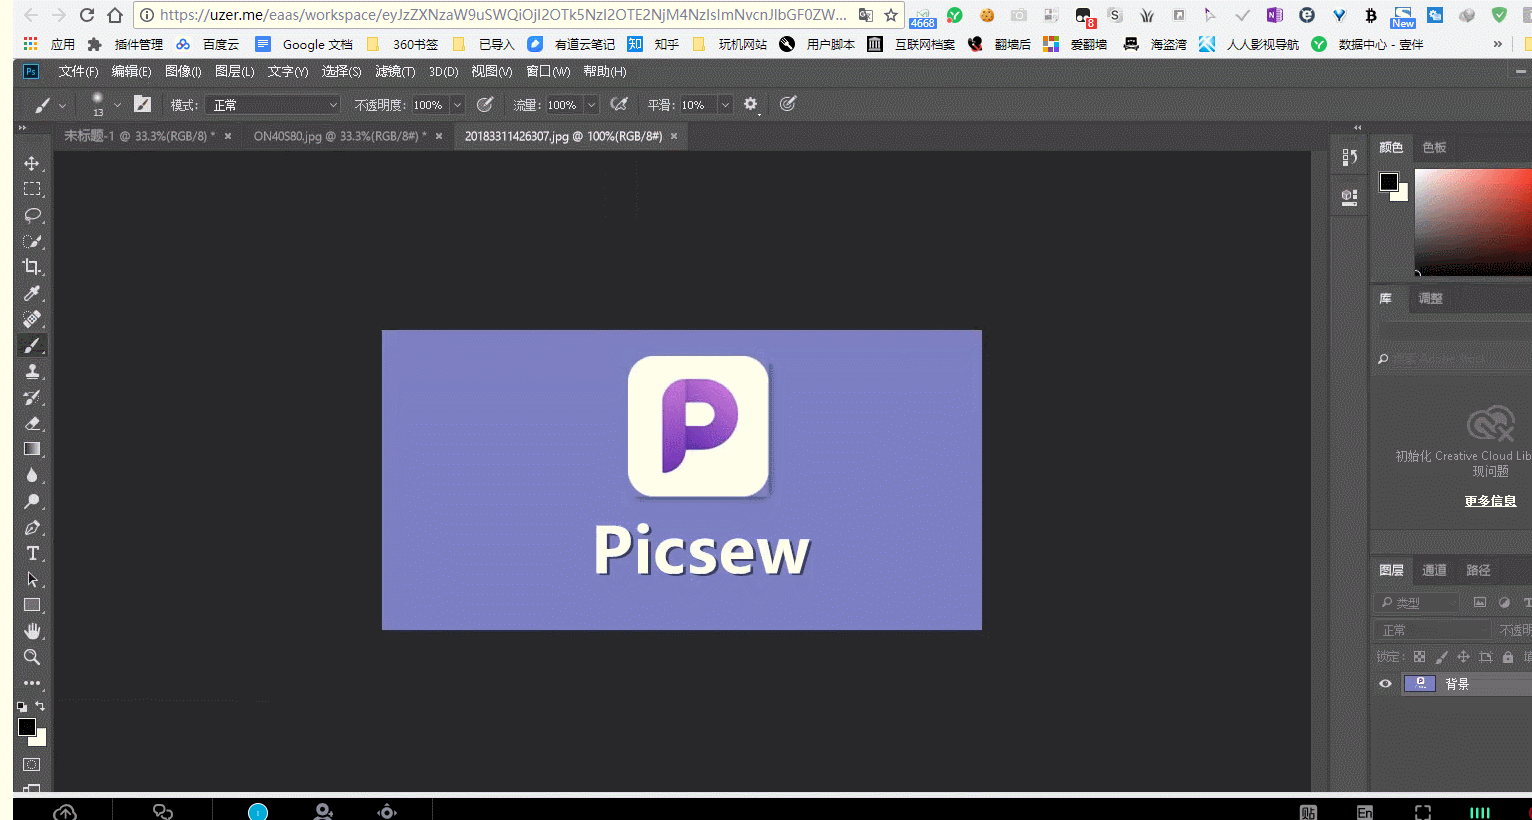Select the Zoom tool
Viewport: 1532px width, 820px height.
pyautogui.click(x=32, y=657)
